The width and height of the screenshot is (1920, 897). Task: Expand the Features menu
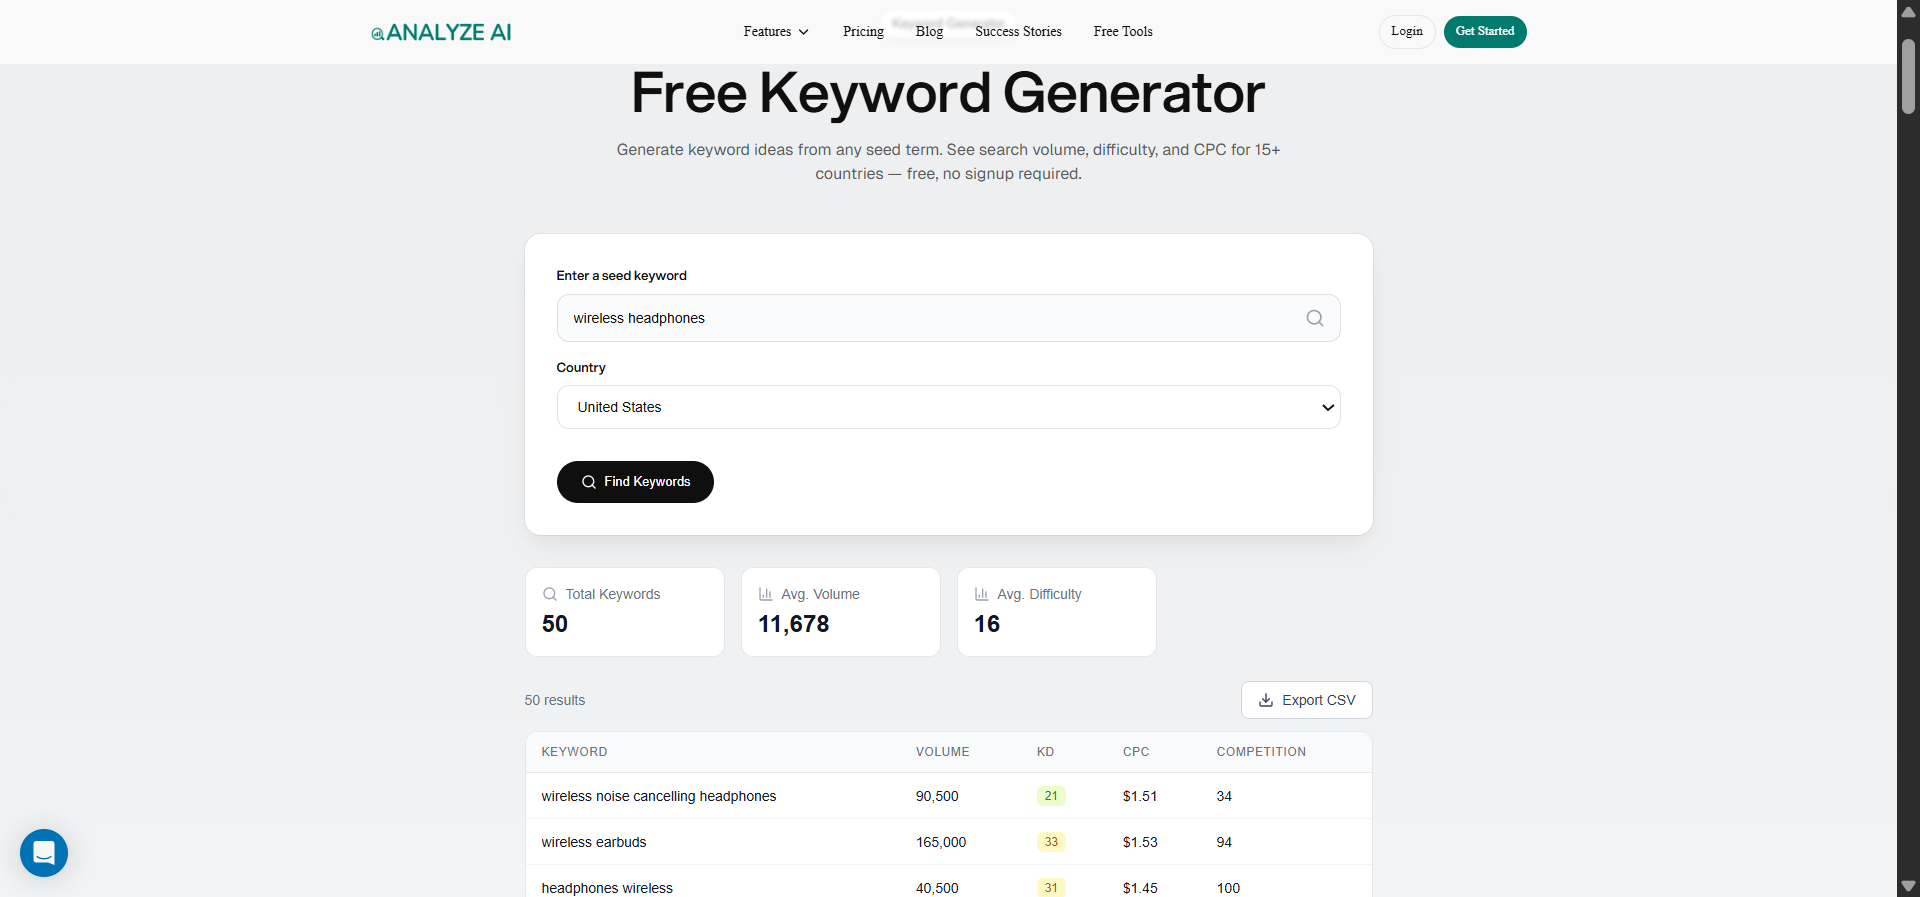tap(776, 32)
